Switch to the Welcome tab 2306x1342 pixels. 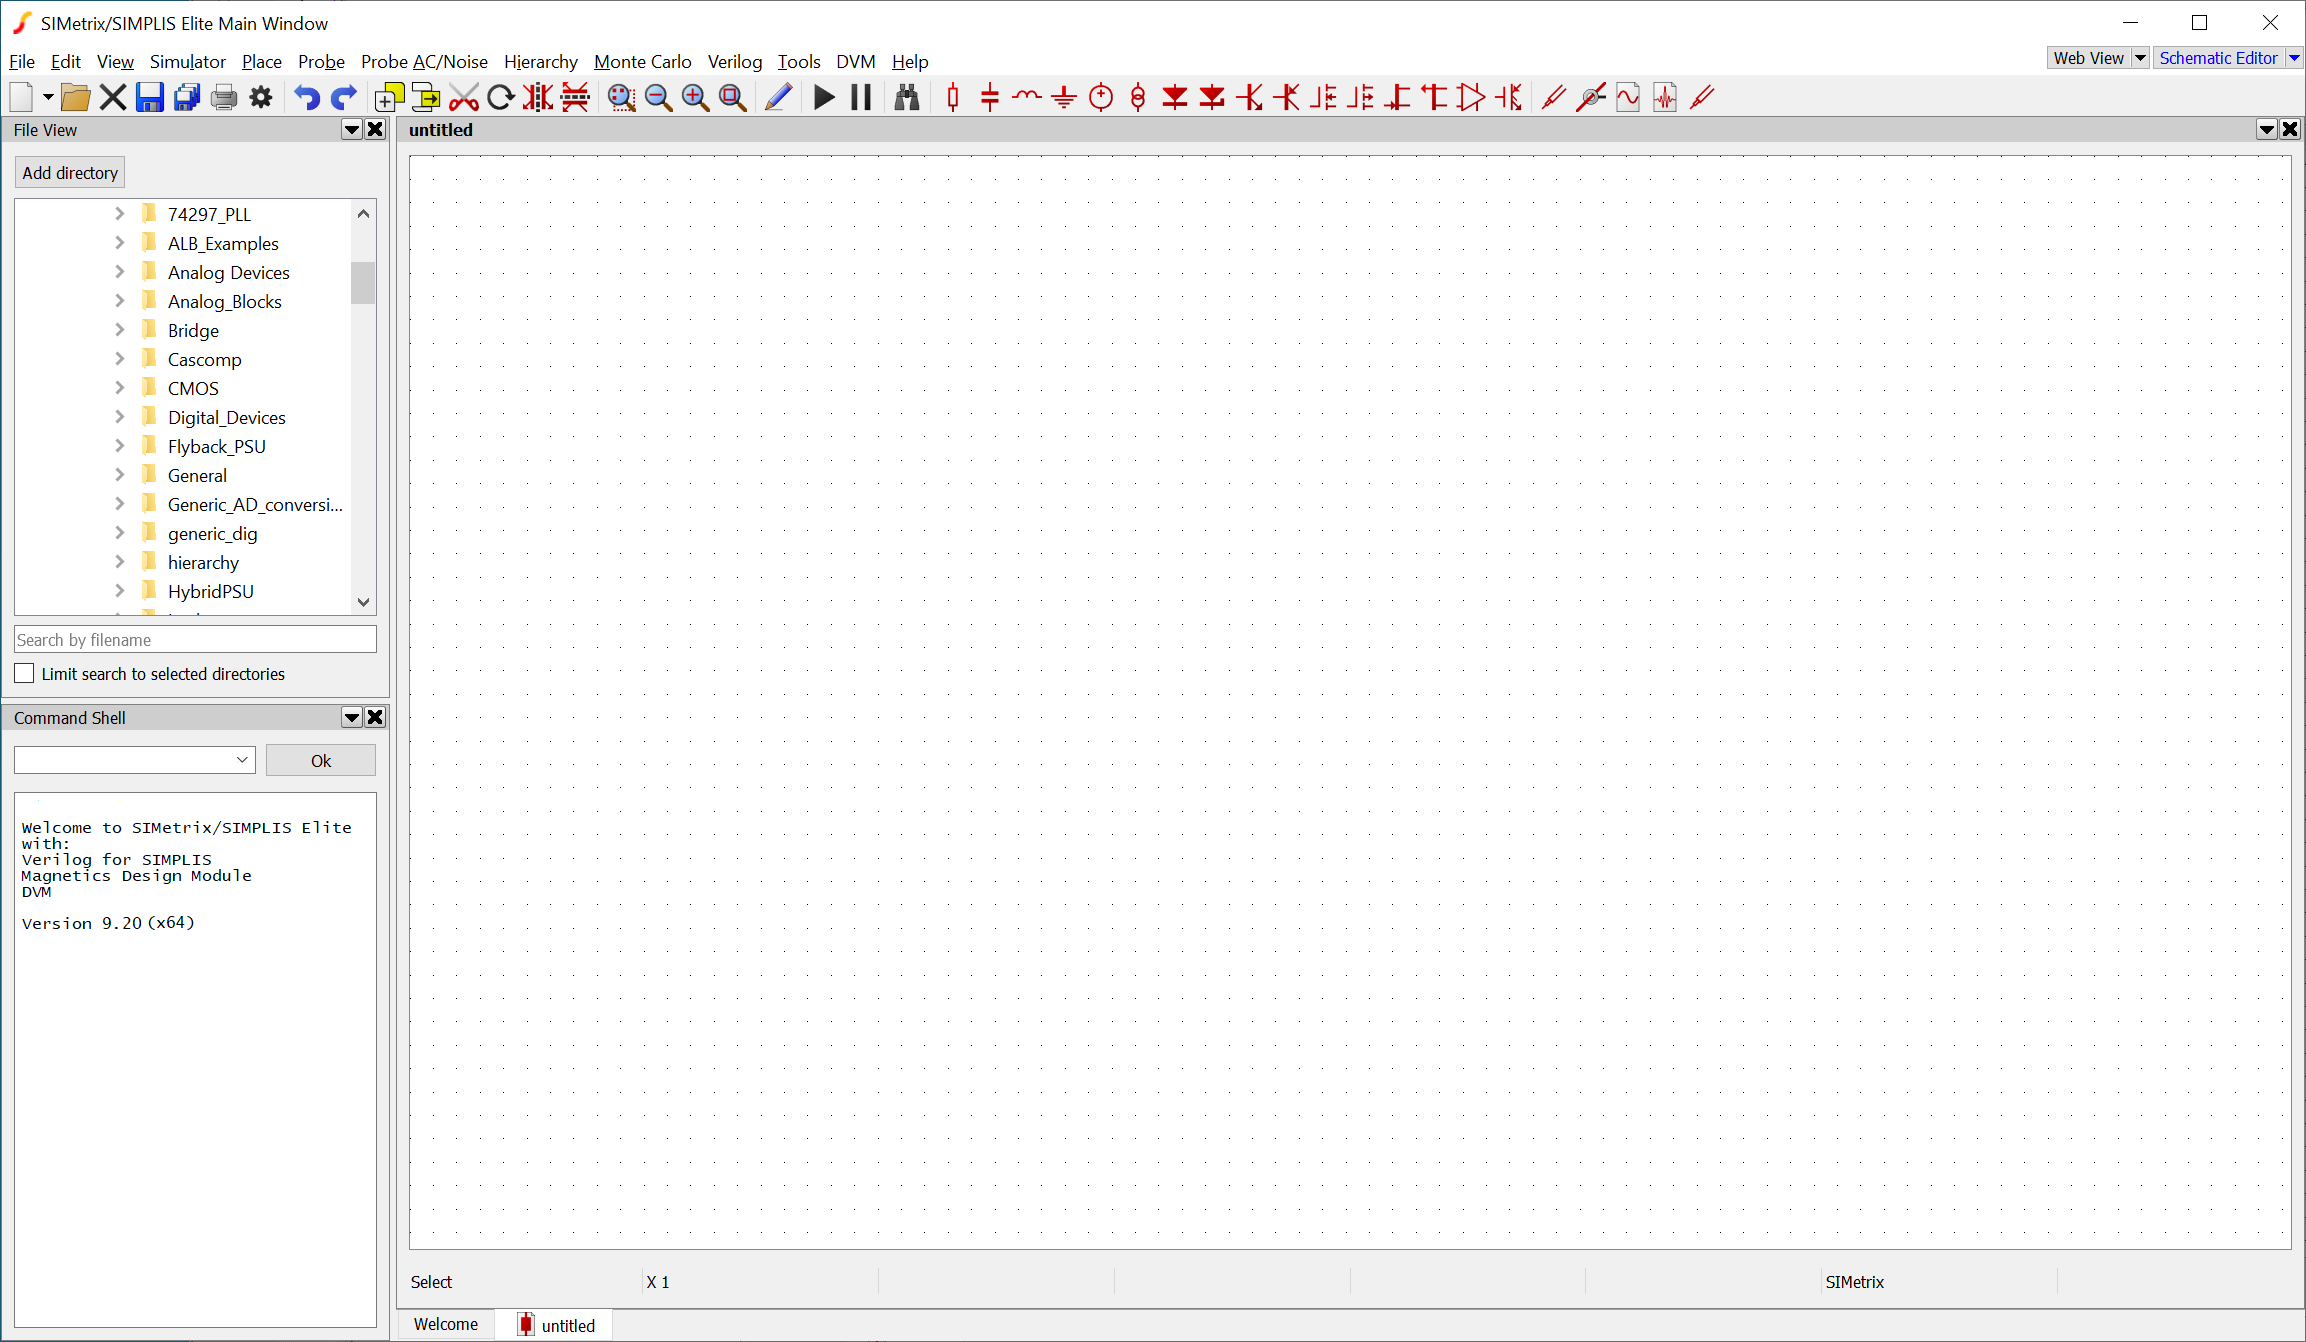coord(446,1324)
